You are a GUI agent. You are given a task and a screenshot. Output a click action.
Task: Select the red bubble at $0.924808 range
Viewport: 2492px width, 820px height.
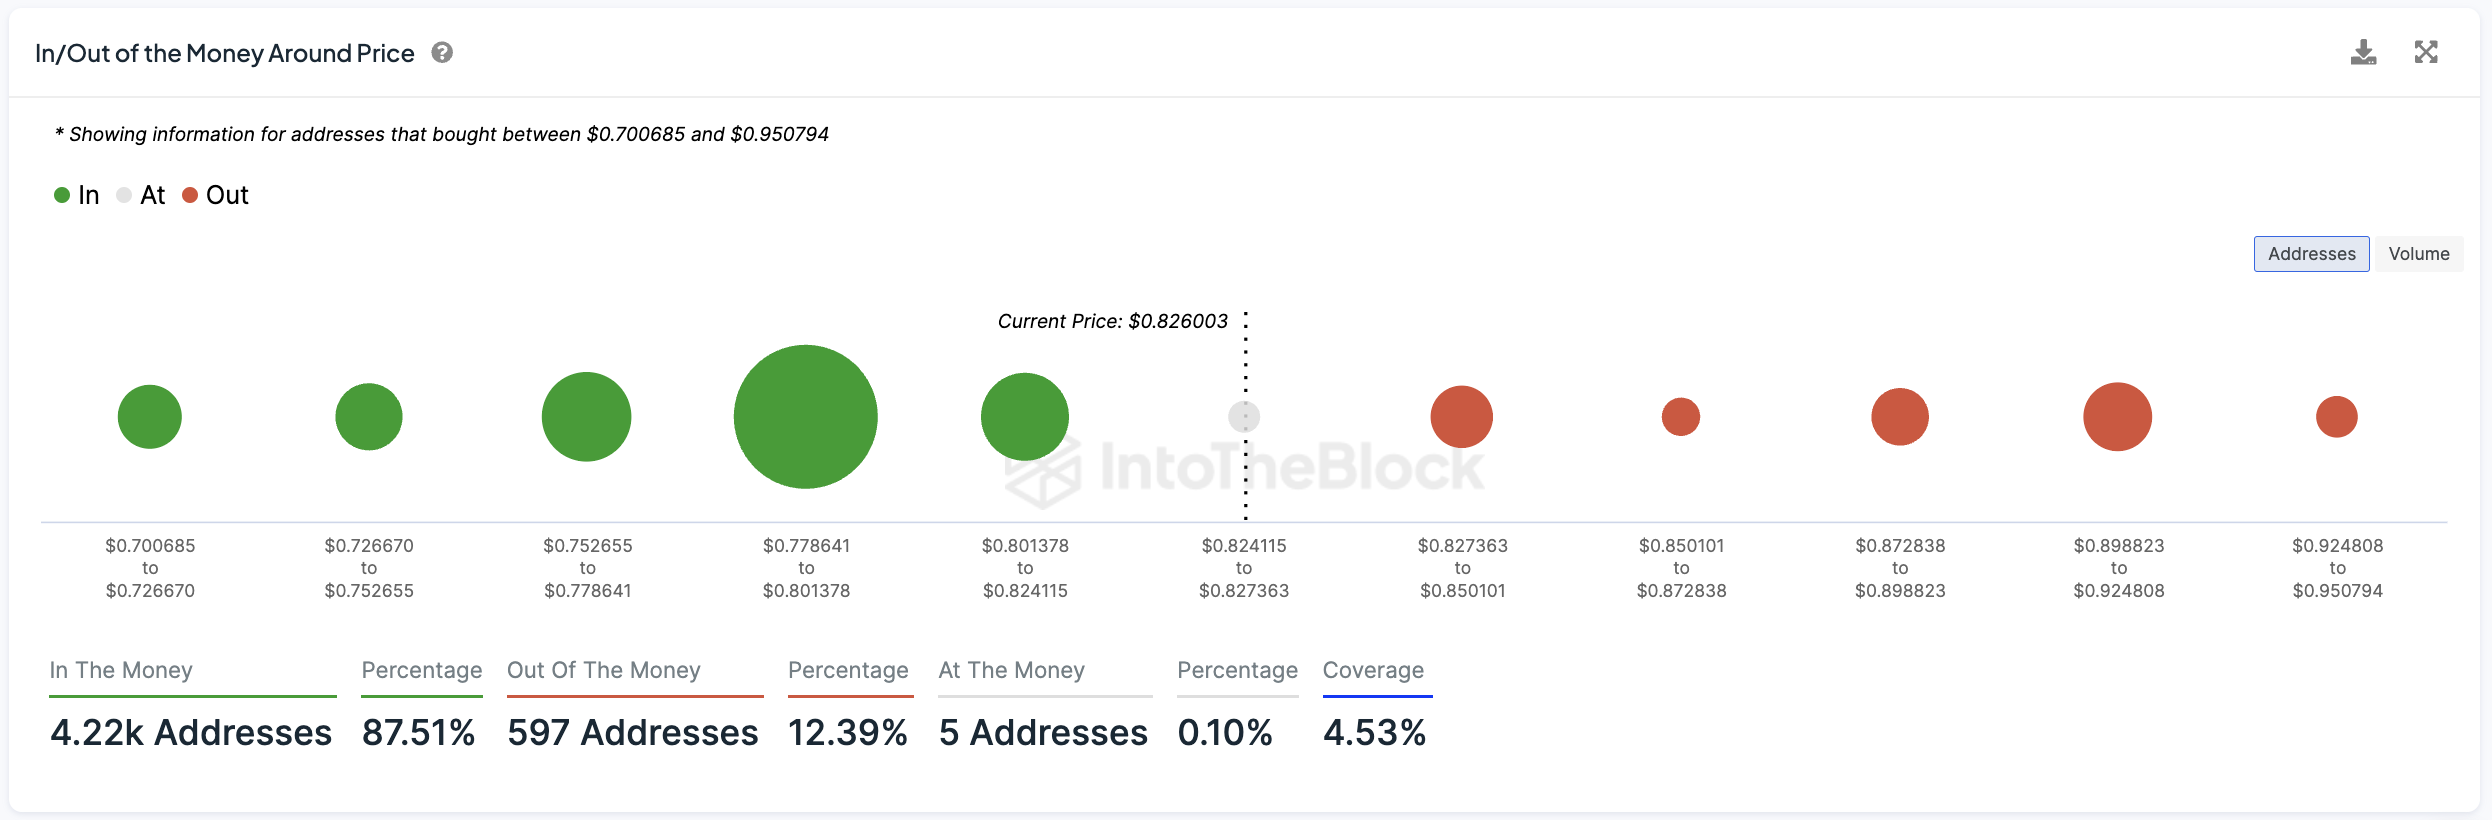point(2337,417)
